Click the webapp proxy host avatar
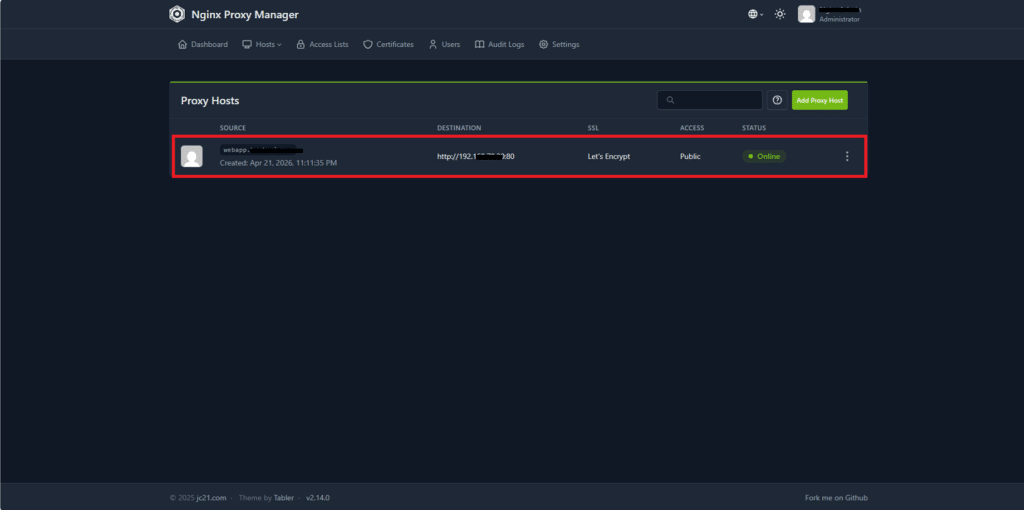This screenshot has width=1024, height=510. 191,156
